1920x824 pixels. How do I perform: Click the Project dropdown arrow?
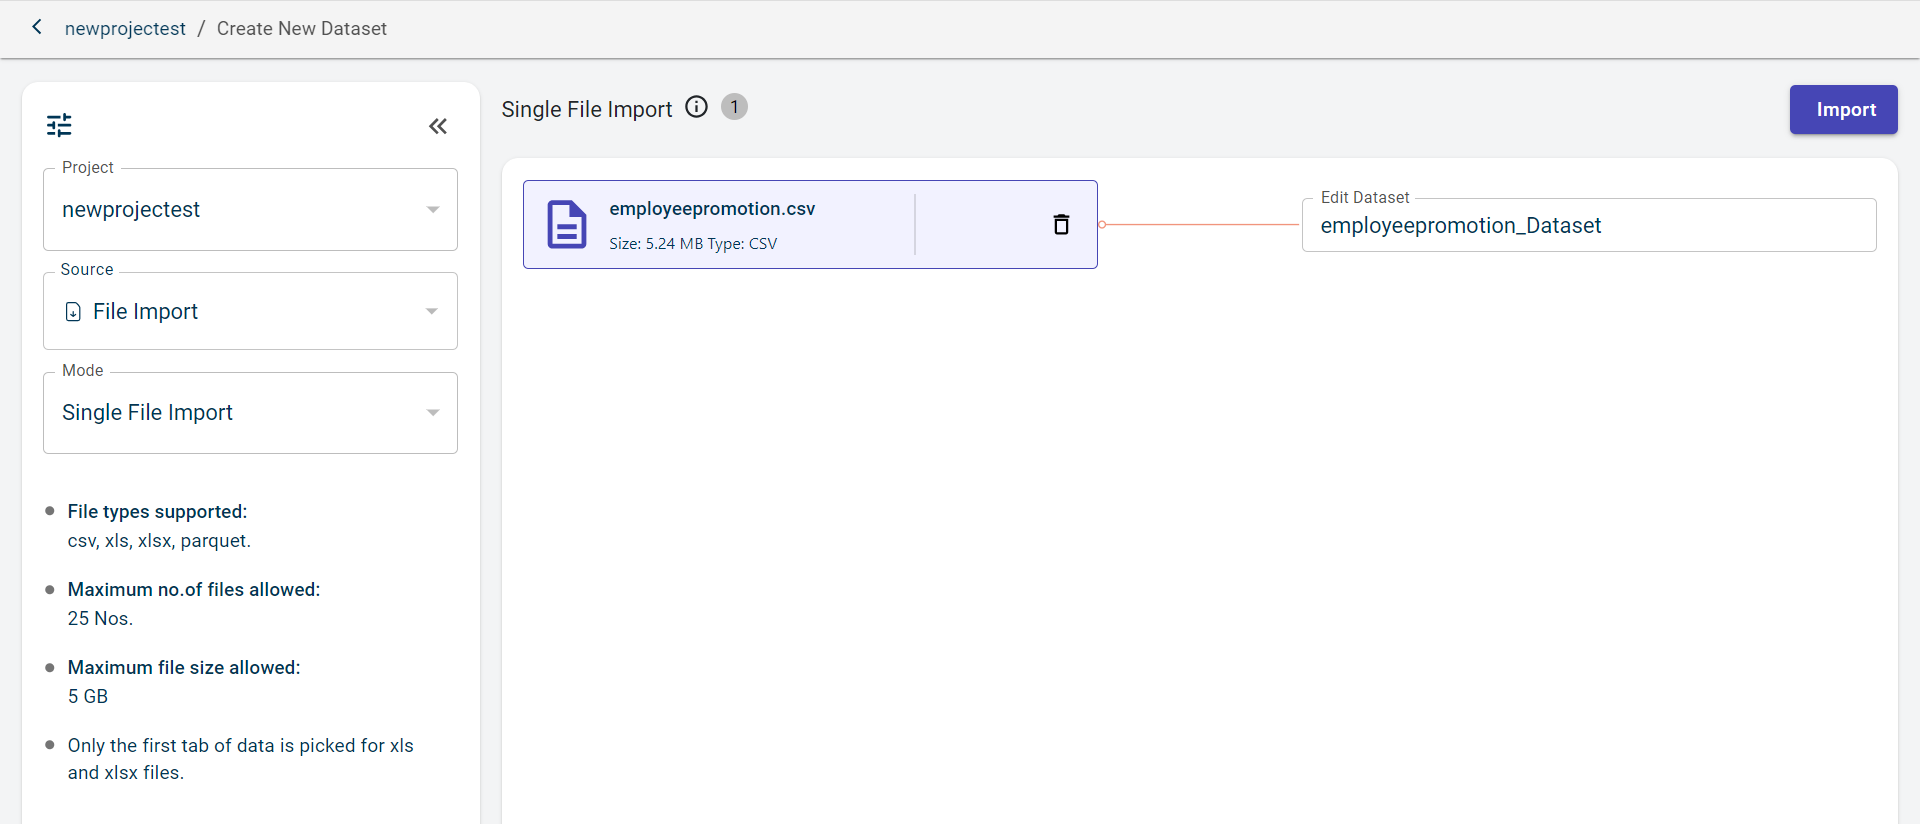point(433,210)
